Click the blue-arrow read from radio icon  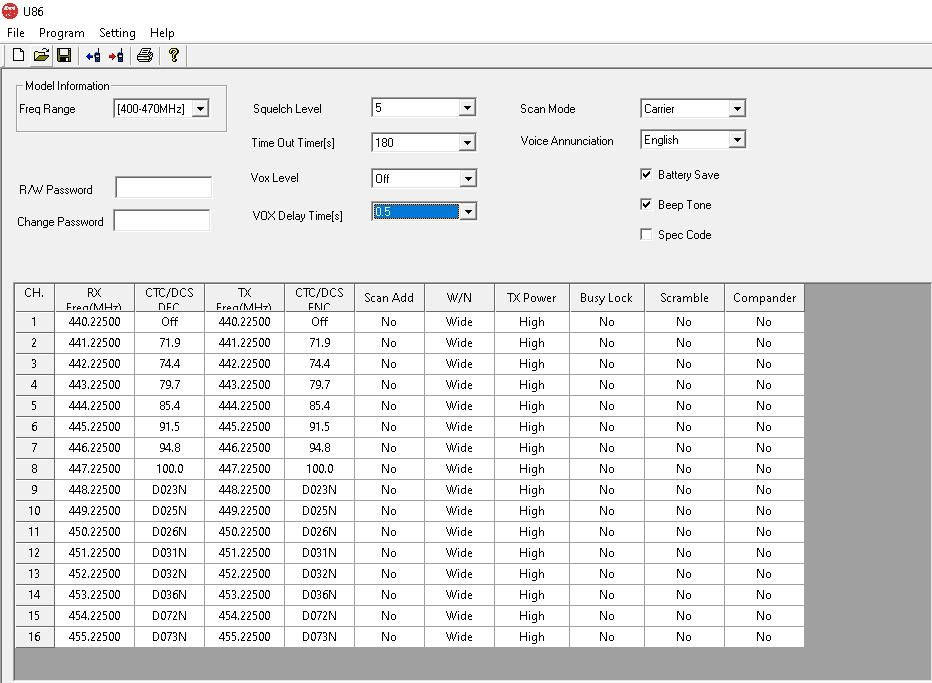click(x=93, y=56)
